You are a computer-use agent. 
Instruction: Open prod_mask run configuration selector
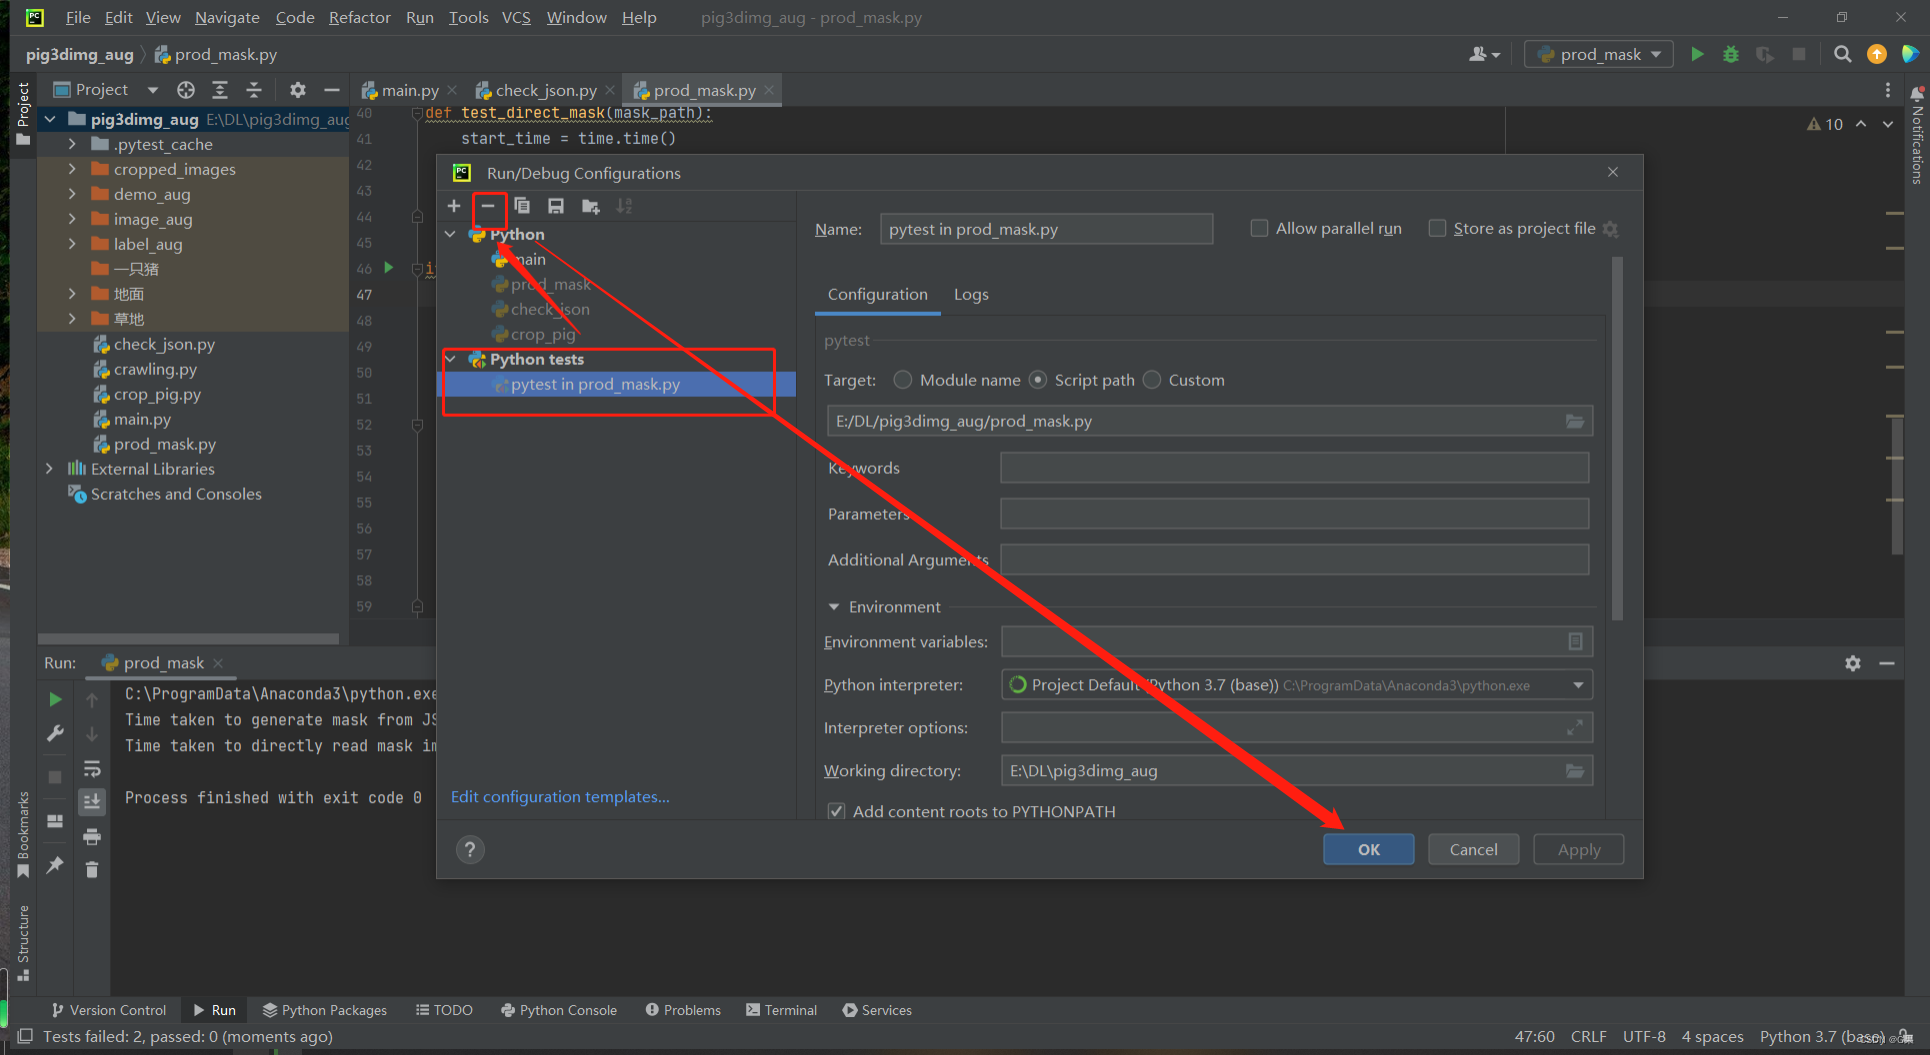(1598, 54)
